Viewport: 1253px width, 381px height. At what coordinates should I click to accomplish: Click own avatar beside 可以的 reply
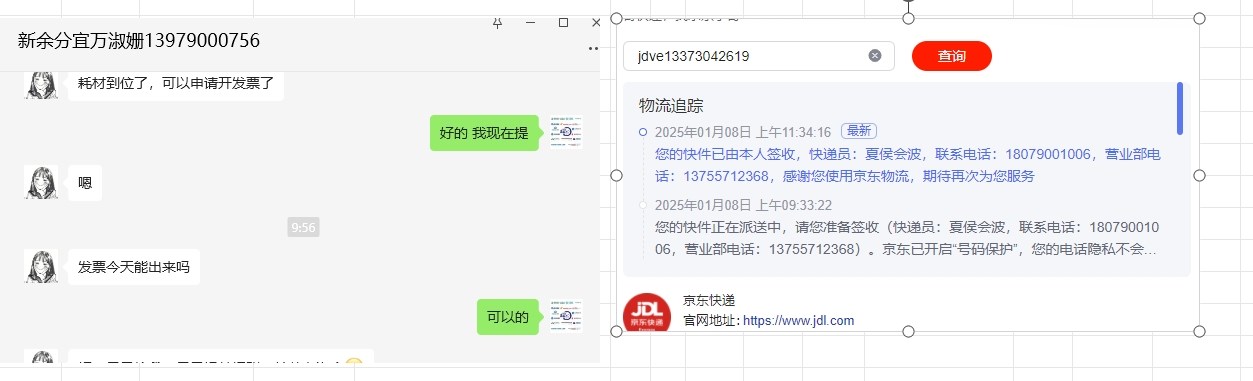pos(565,317)
